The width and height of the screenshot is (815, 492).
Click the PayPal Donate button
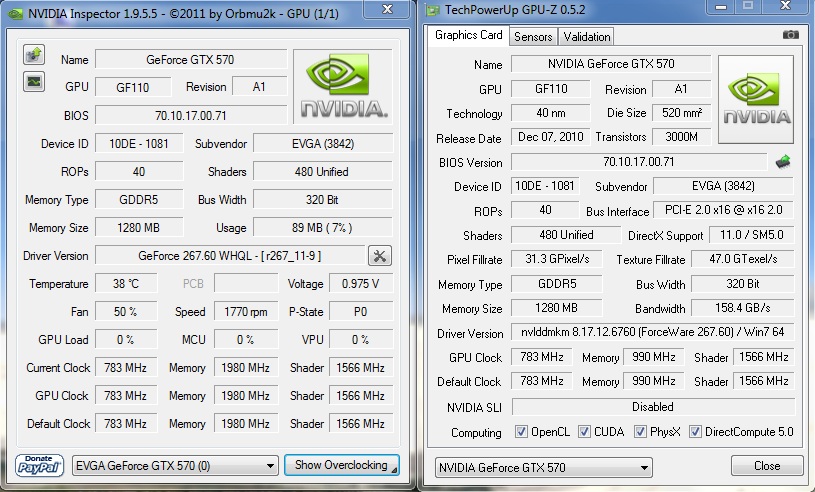40,465
